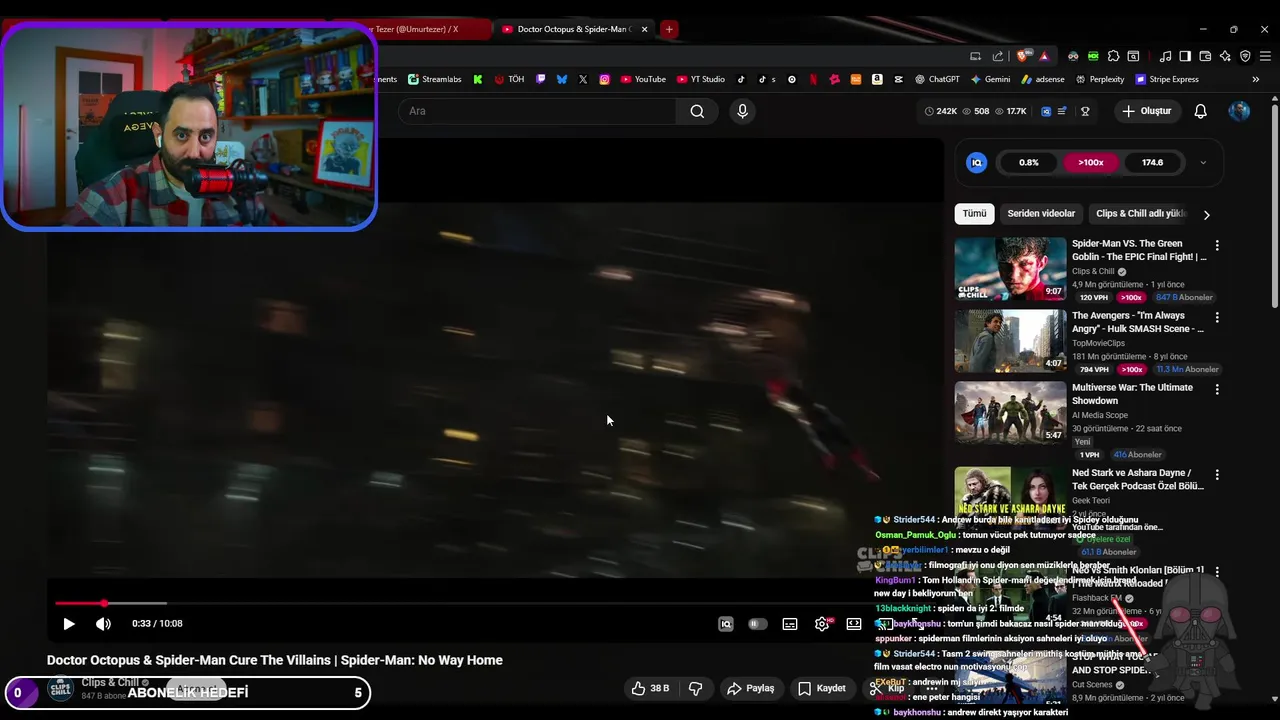Open the browser hamburger menu
This screenshot has width=1280, height=720.
point(1265,56)
